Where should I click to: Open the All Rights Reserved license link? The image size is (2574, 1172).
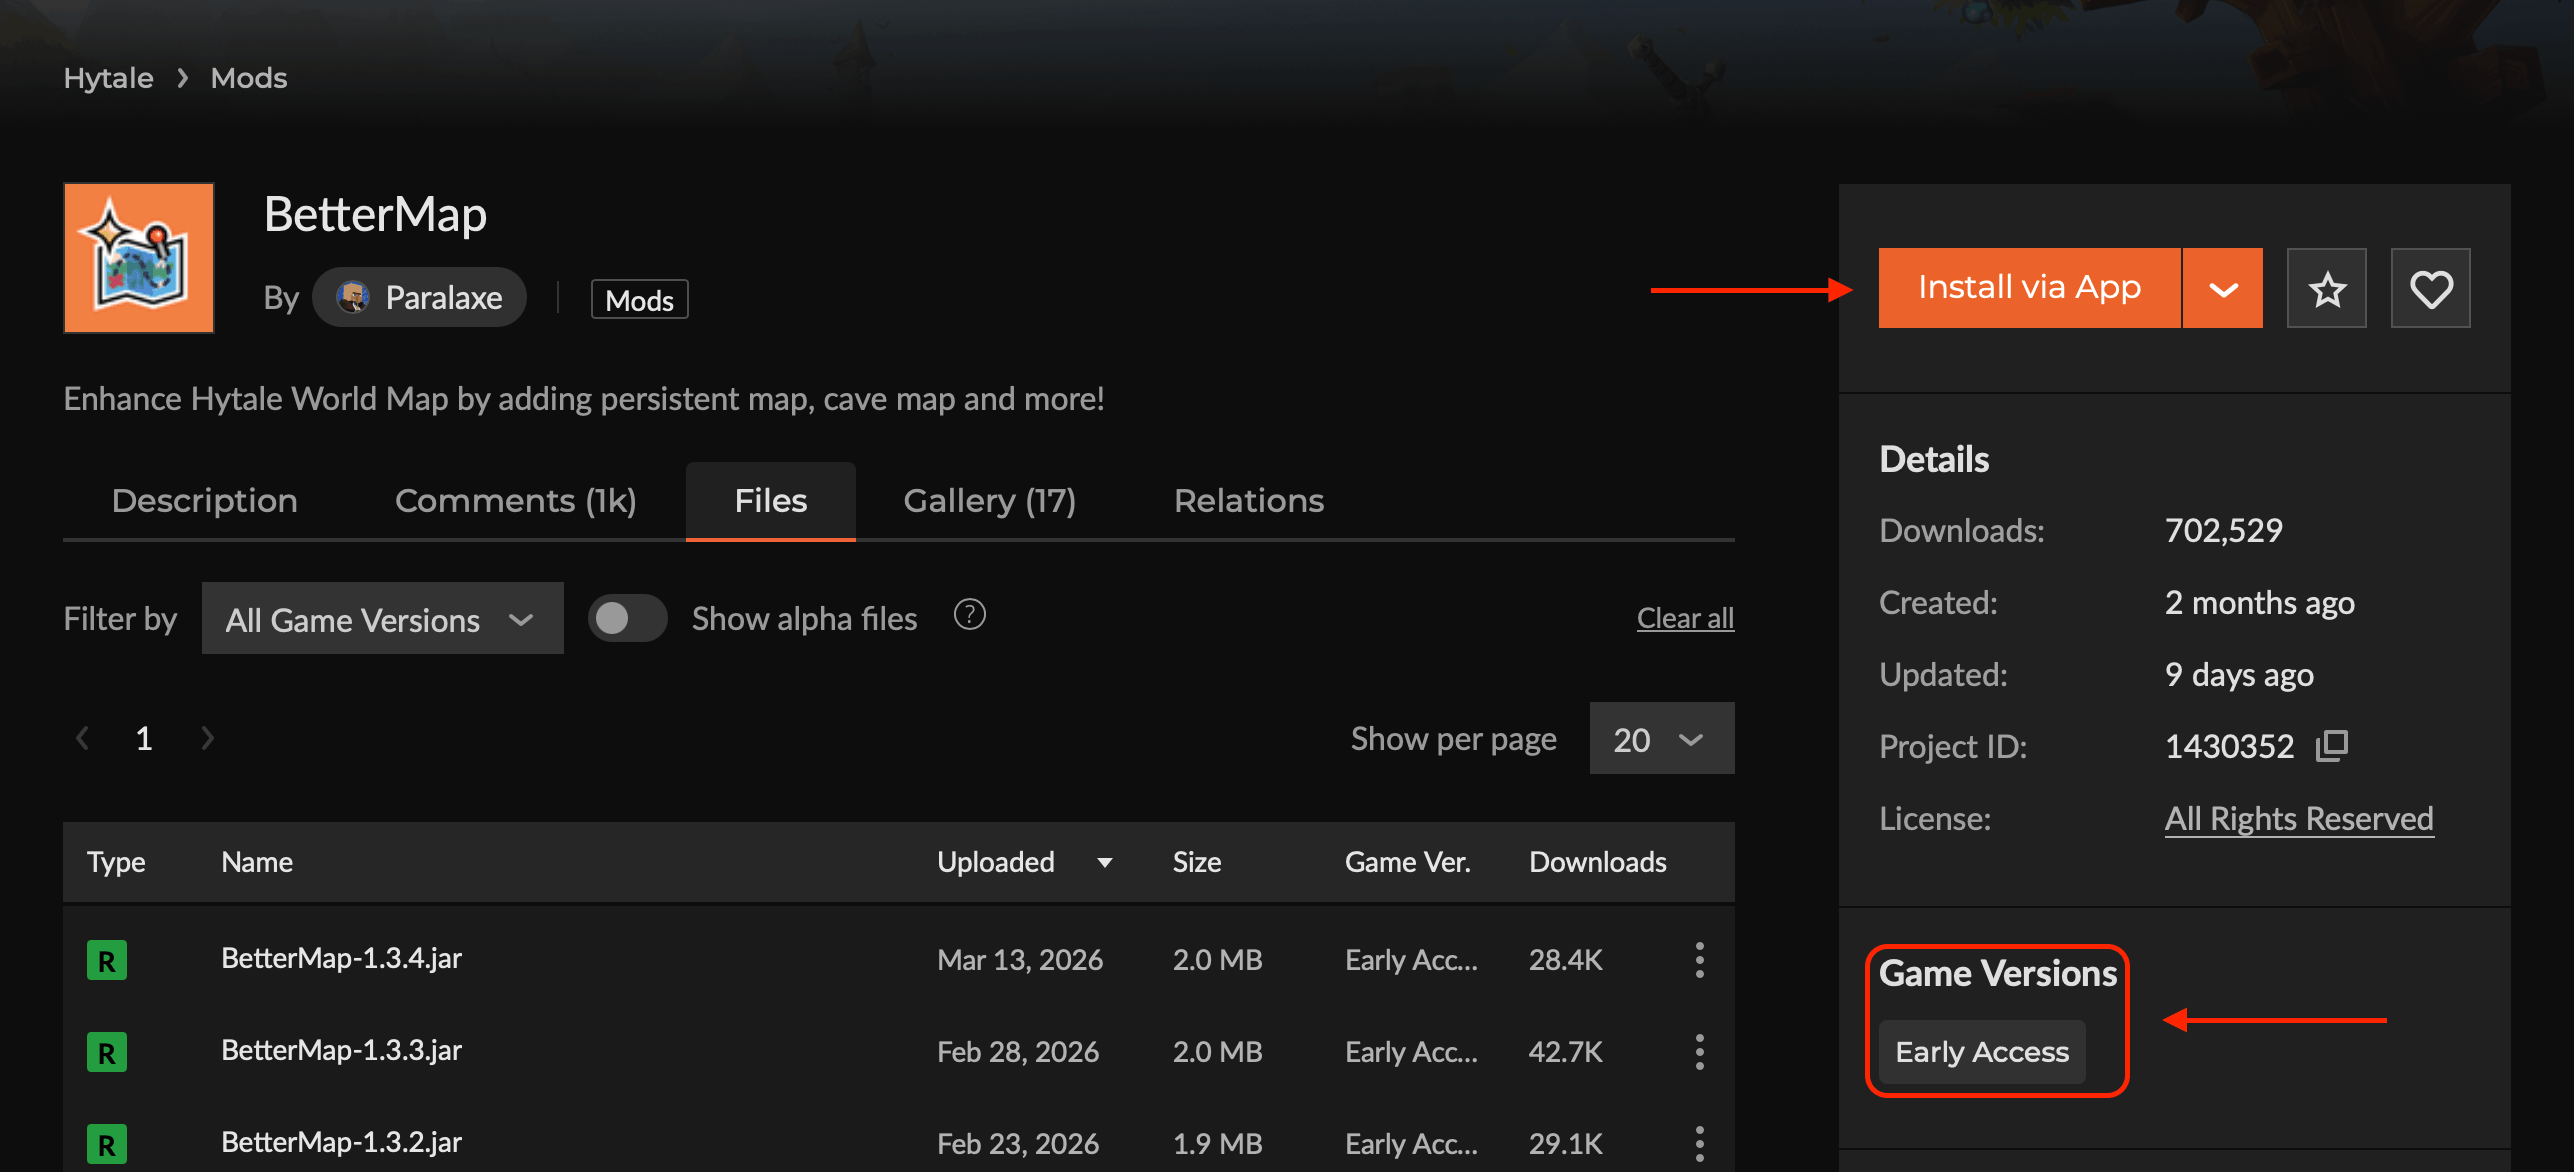[x=2298, y=819]
